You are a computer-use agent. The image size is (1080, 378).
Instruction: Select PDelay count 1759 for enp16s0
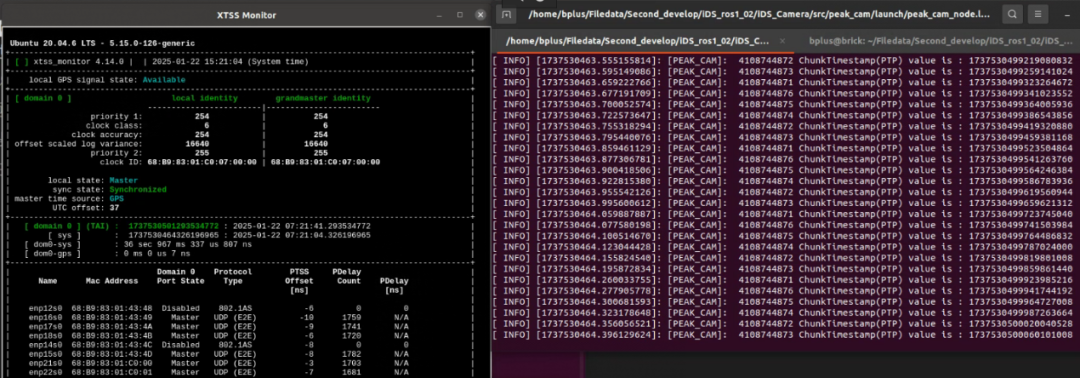point(351,317)
